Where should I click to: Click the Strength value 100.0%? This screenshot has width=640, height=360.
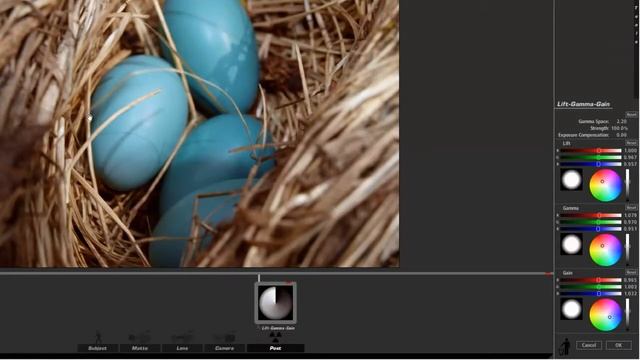(620, 128)
